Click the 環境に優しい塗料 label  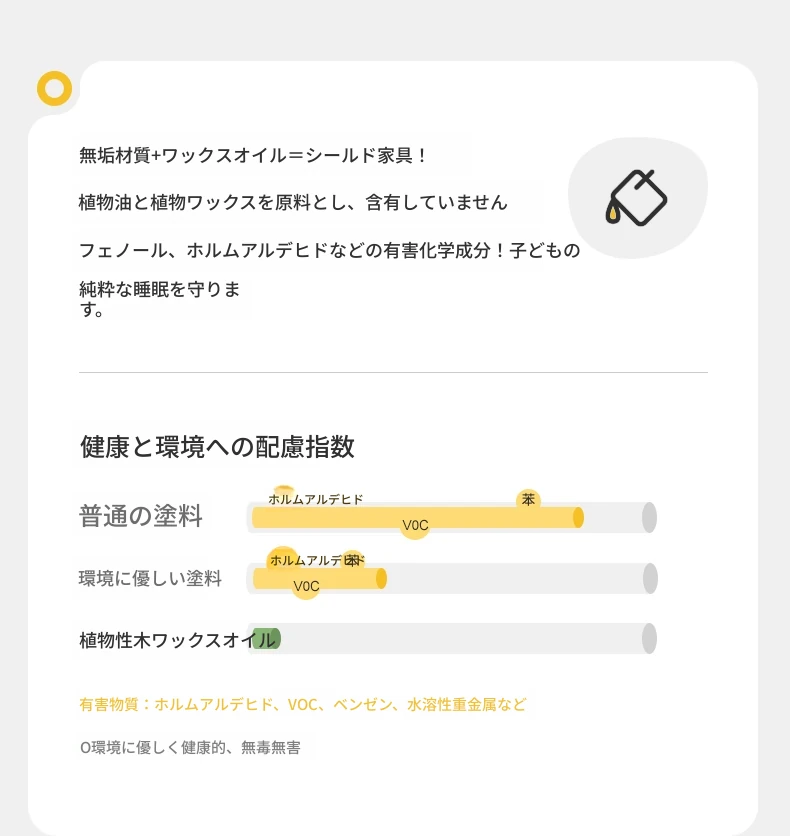(150, 578)
